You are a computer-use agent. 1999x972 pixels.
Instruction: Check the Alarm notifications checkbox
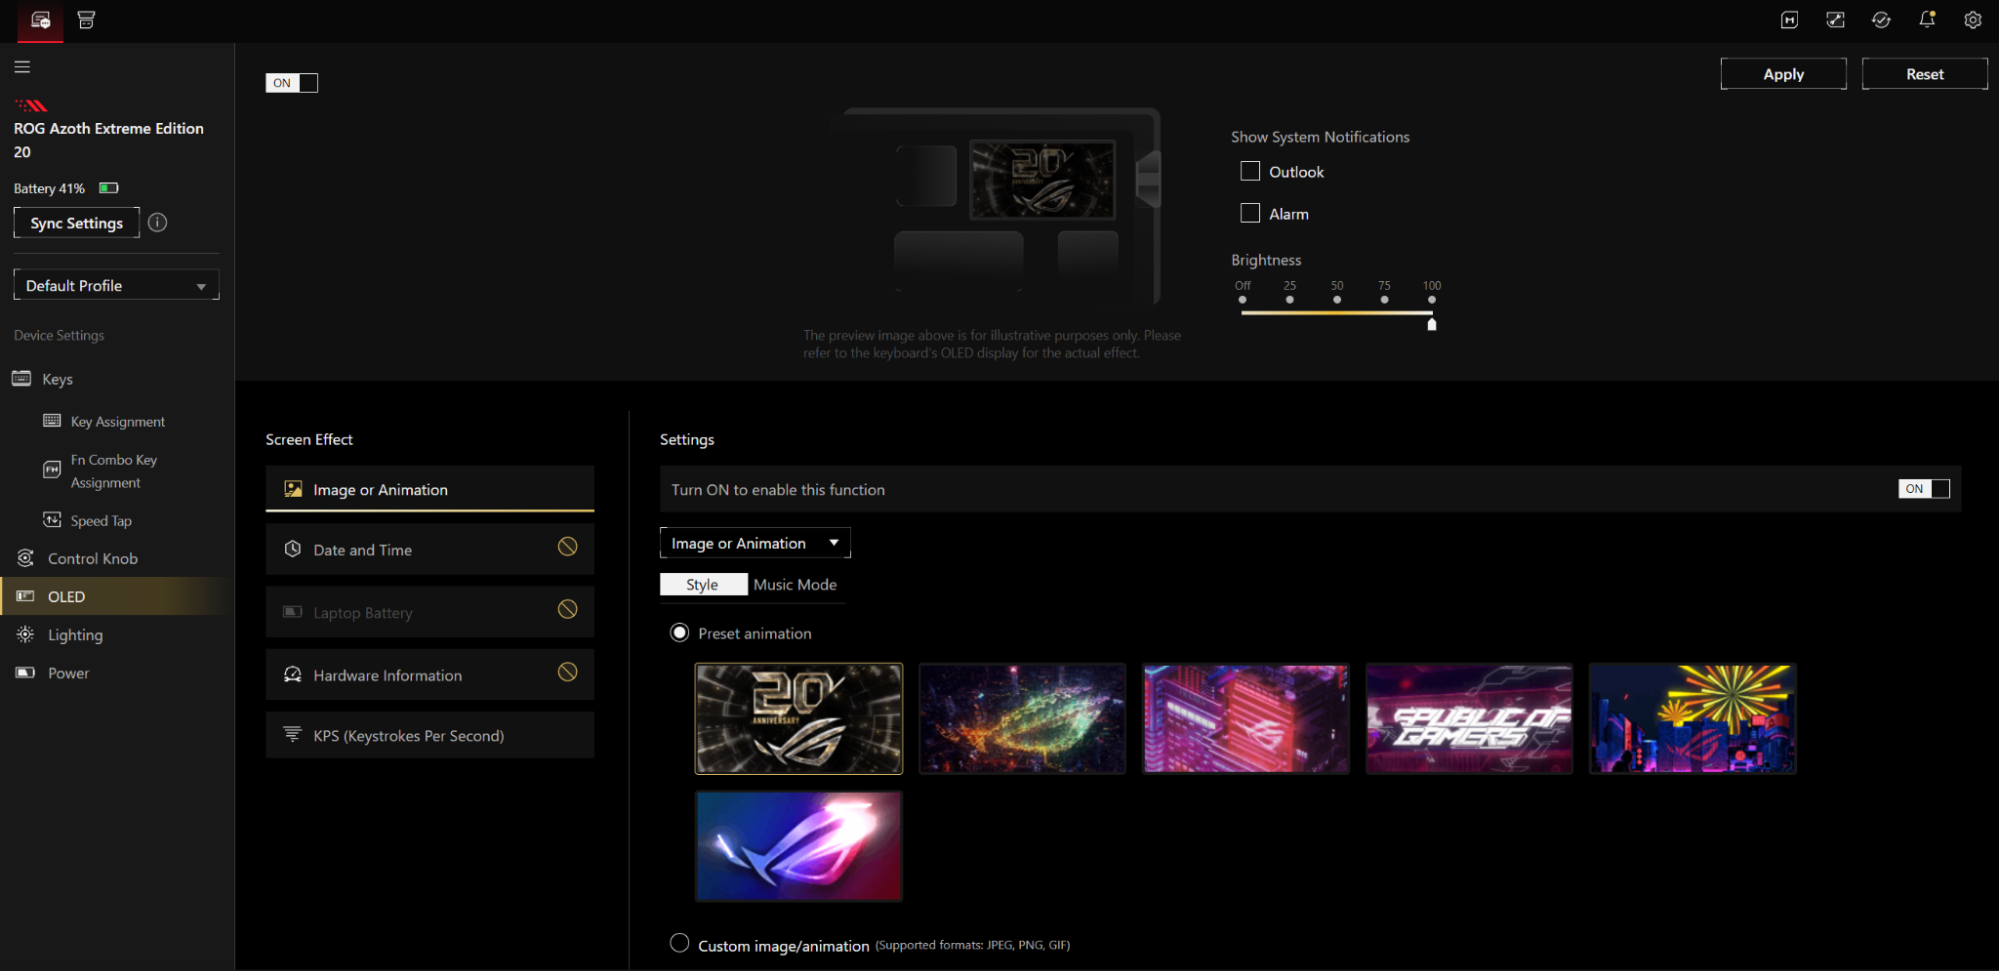tap(1250, 213)
